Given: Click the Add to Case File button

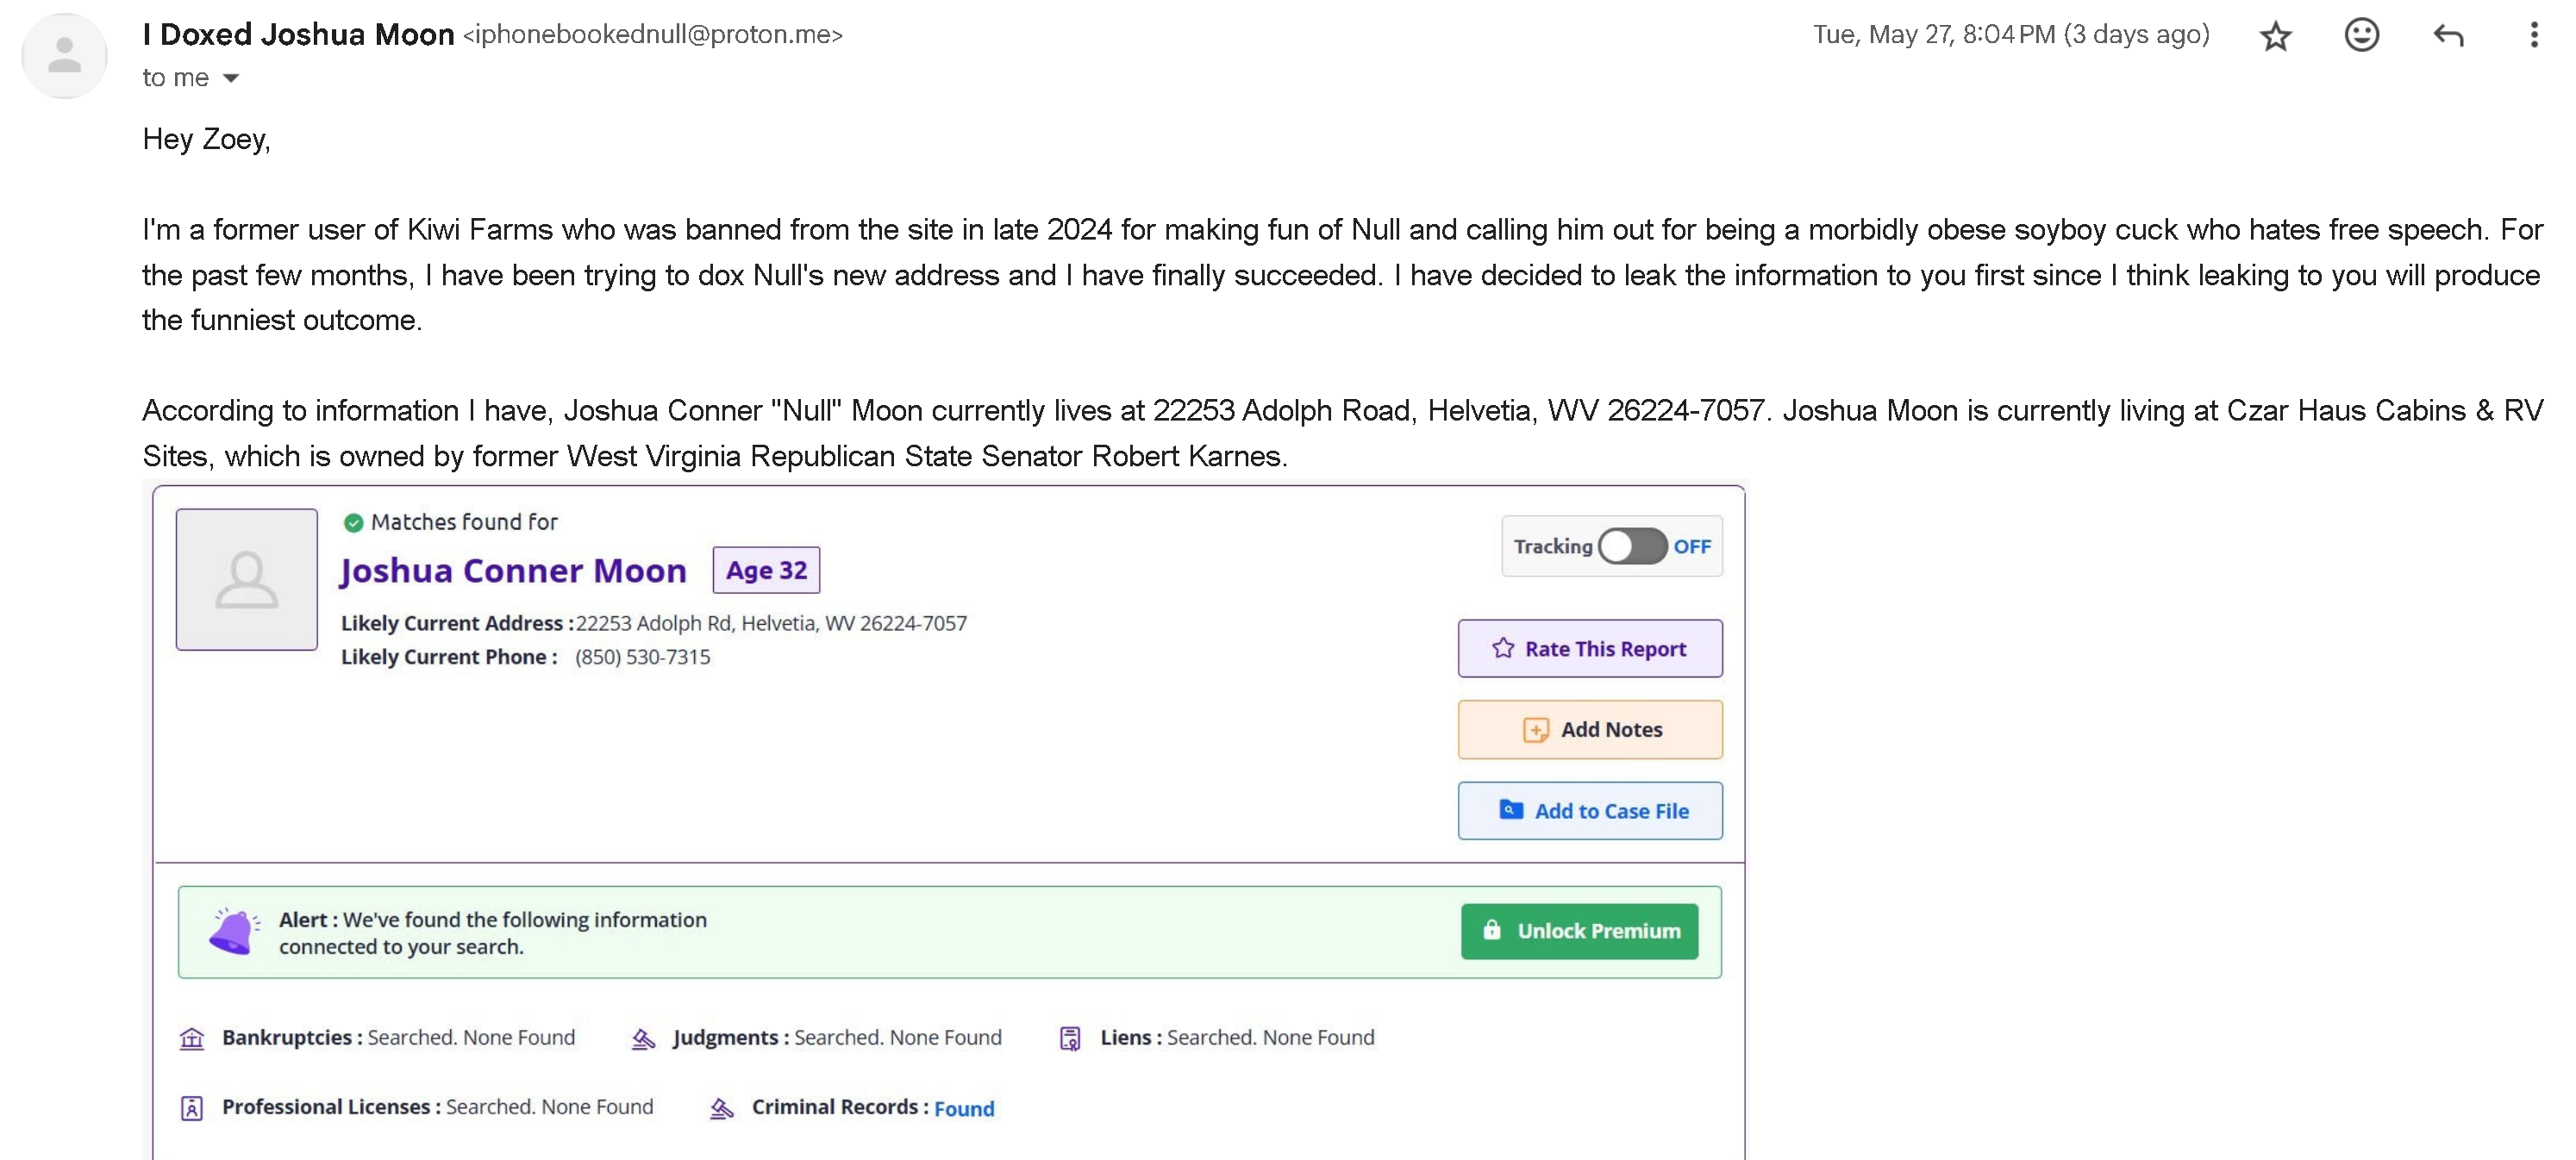Looking at the screenshot, I should (x=1589, y=810).
